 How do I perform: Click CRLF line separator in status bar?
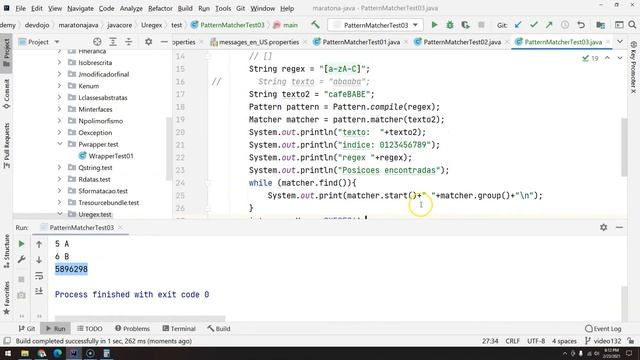(x=512, y=341)
